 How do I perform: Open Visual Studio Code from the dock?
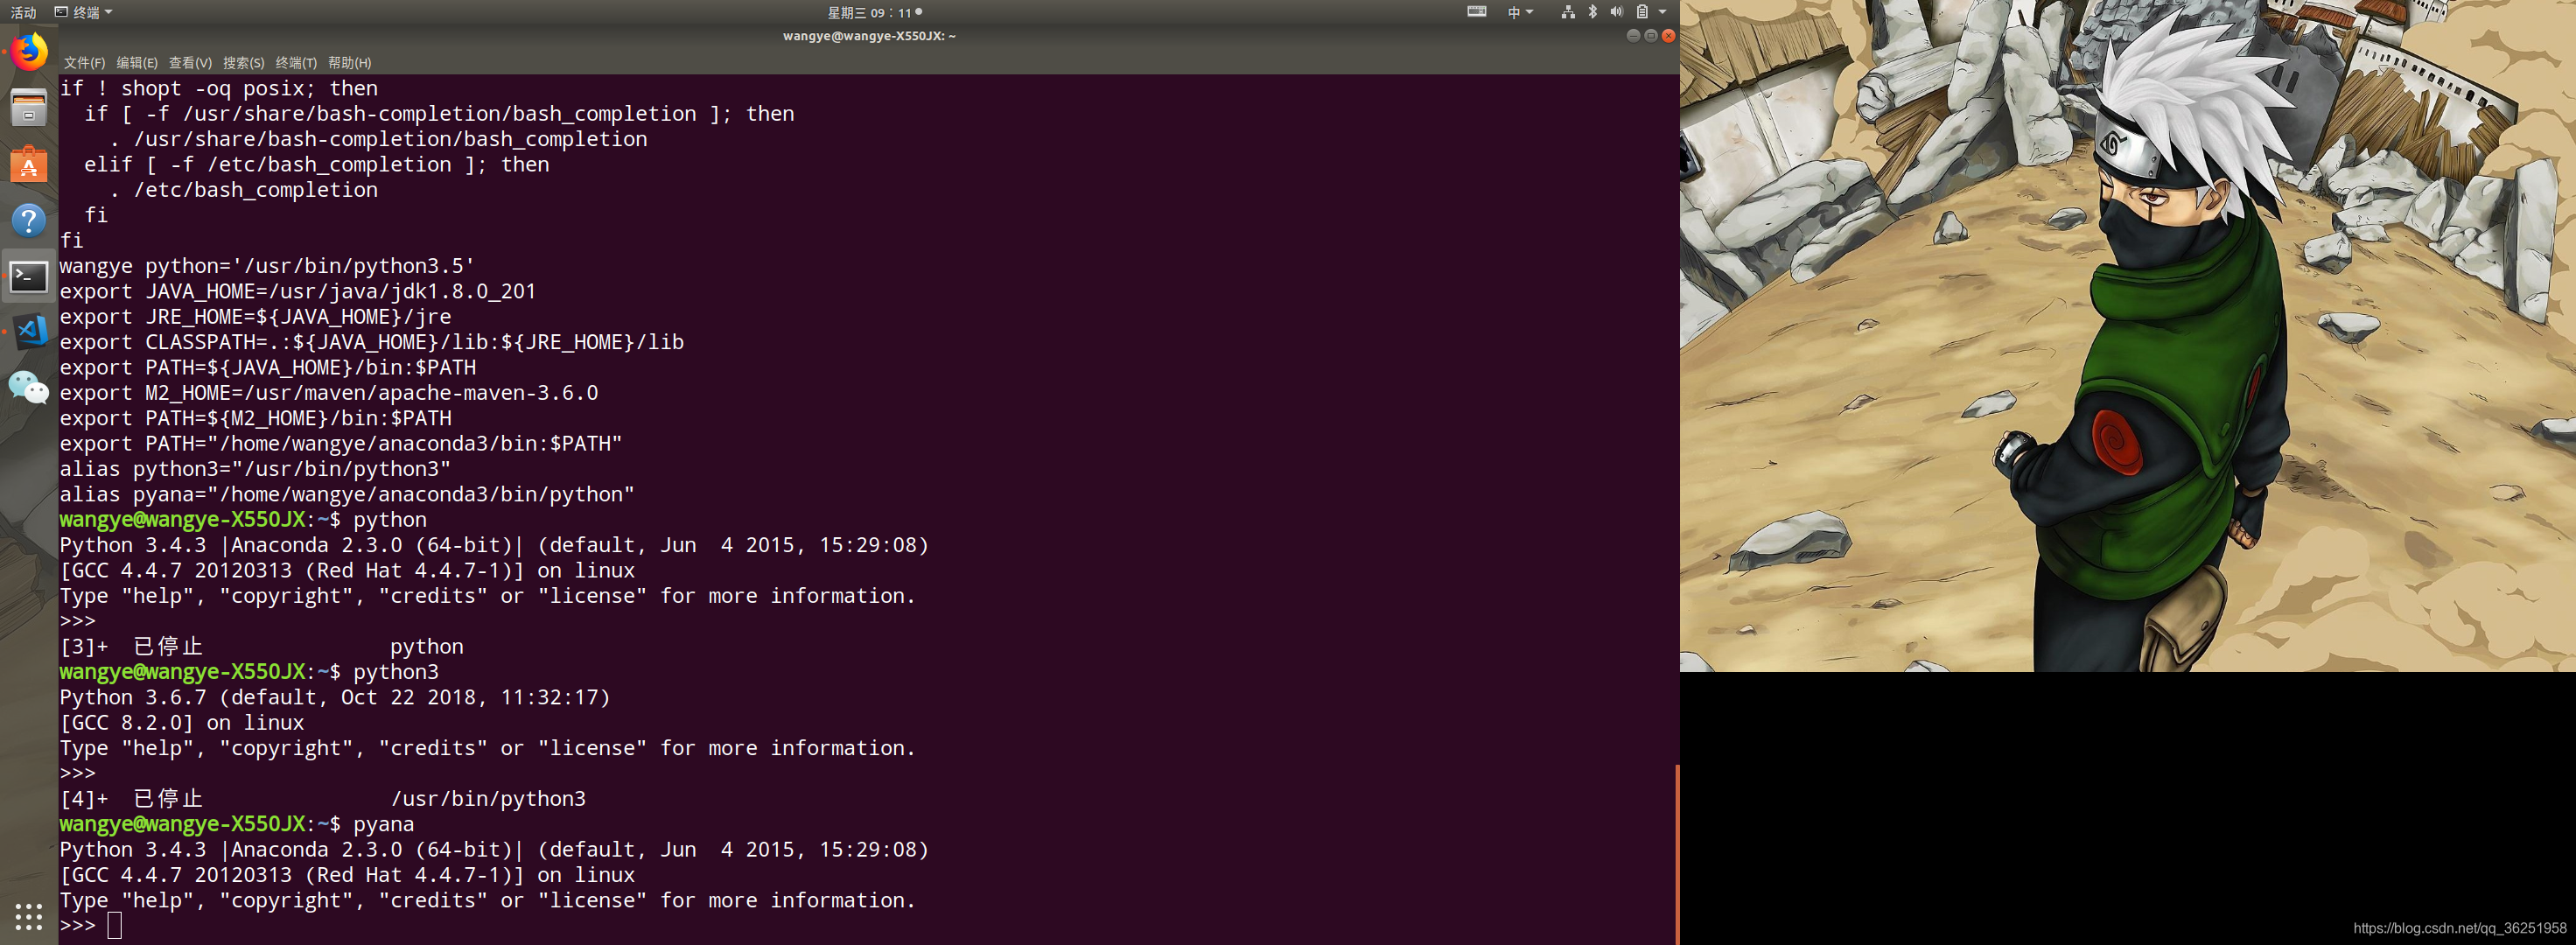[x=29, y=331]
